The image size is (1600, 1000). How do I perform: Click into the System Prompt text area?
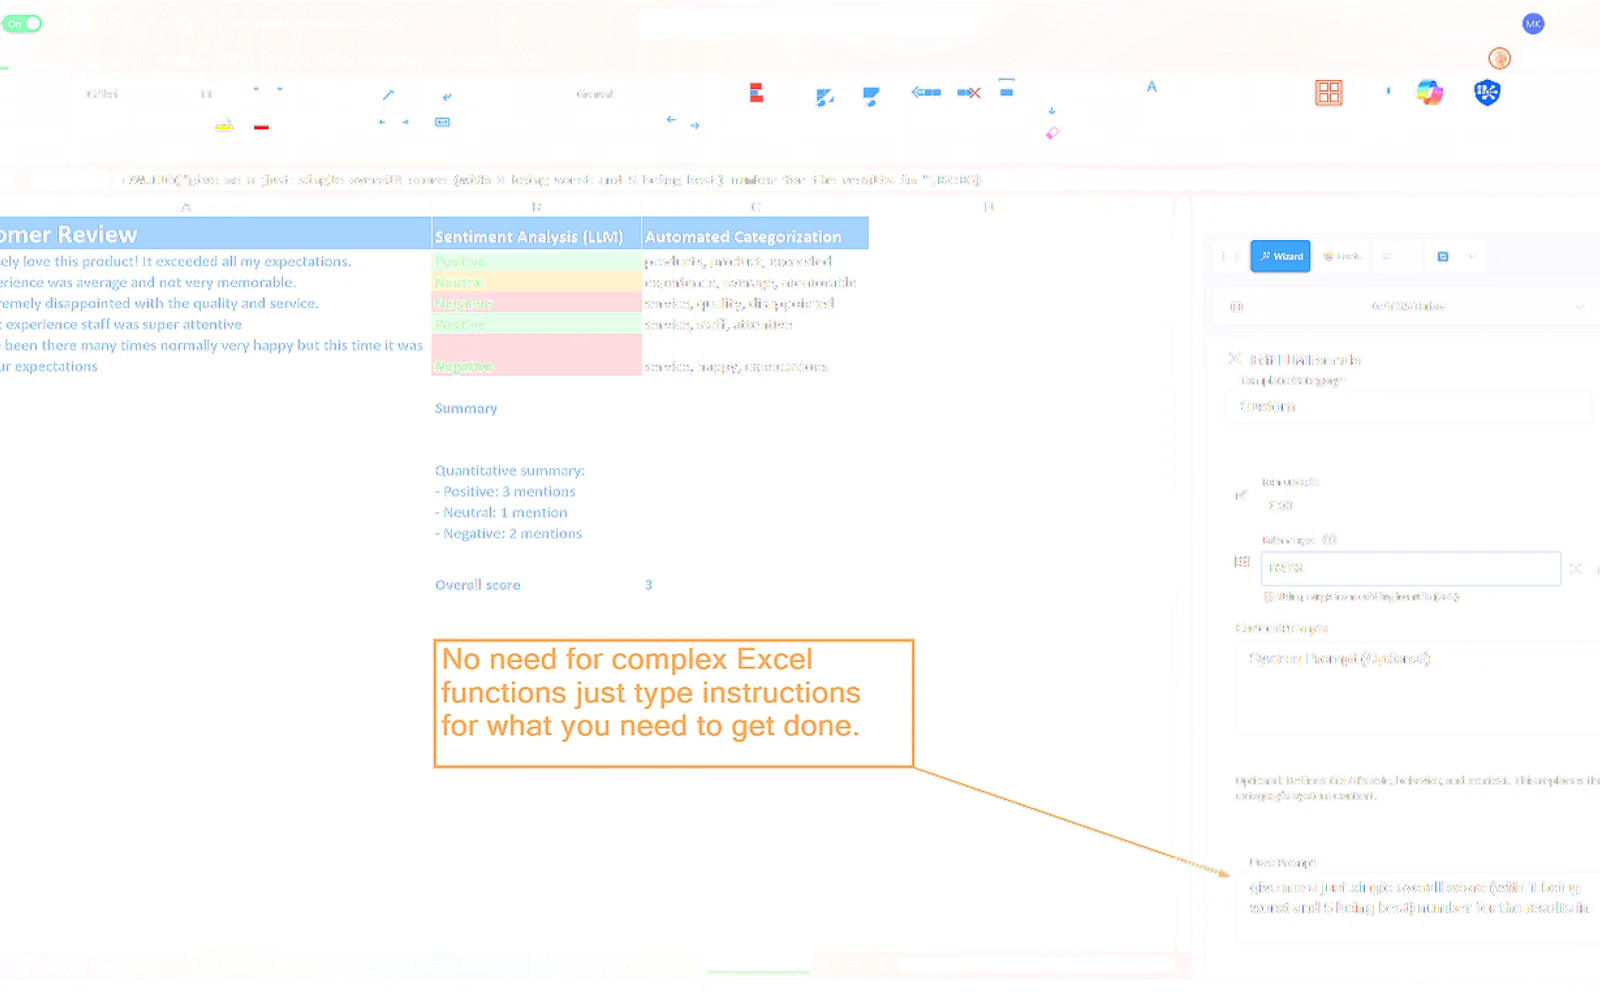pos(1420,690)
